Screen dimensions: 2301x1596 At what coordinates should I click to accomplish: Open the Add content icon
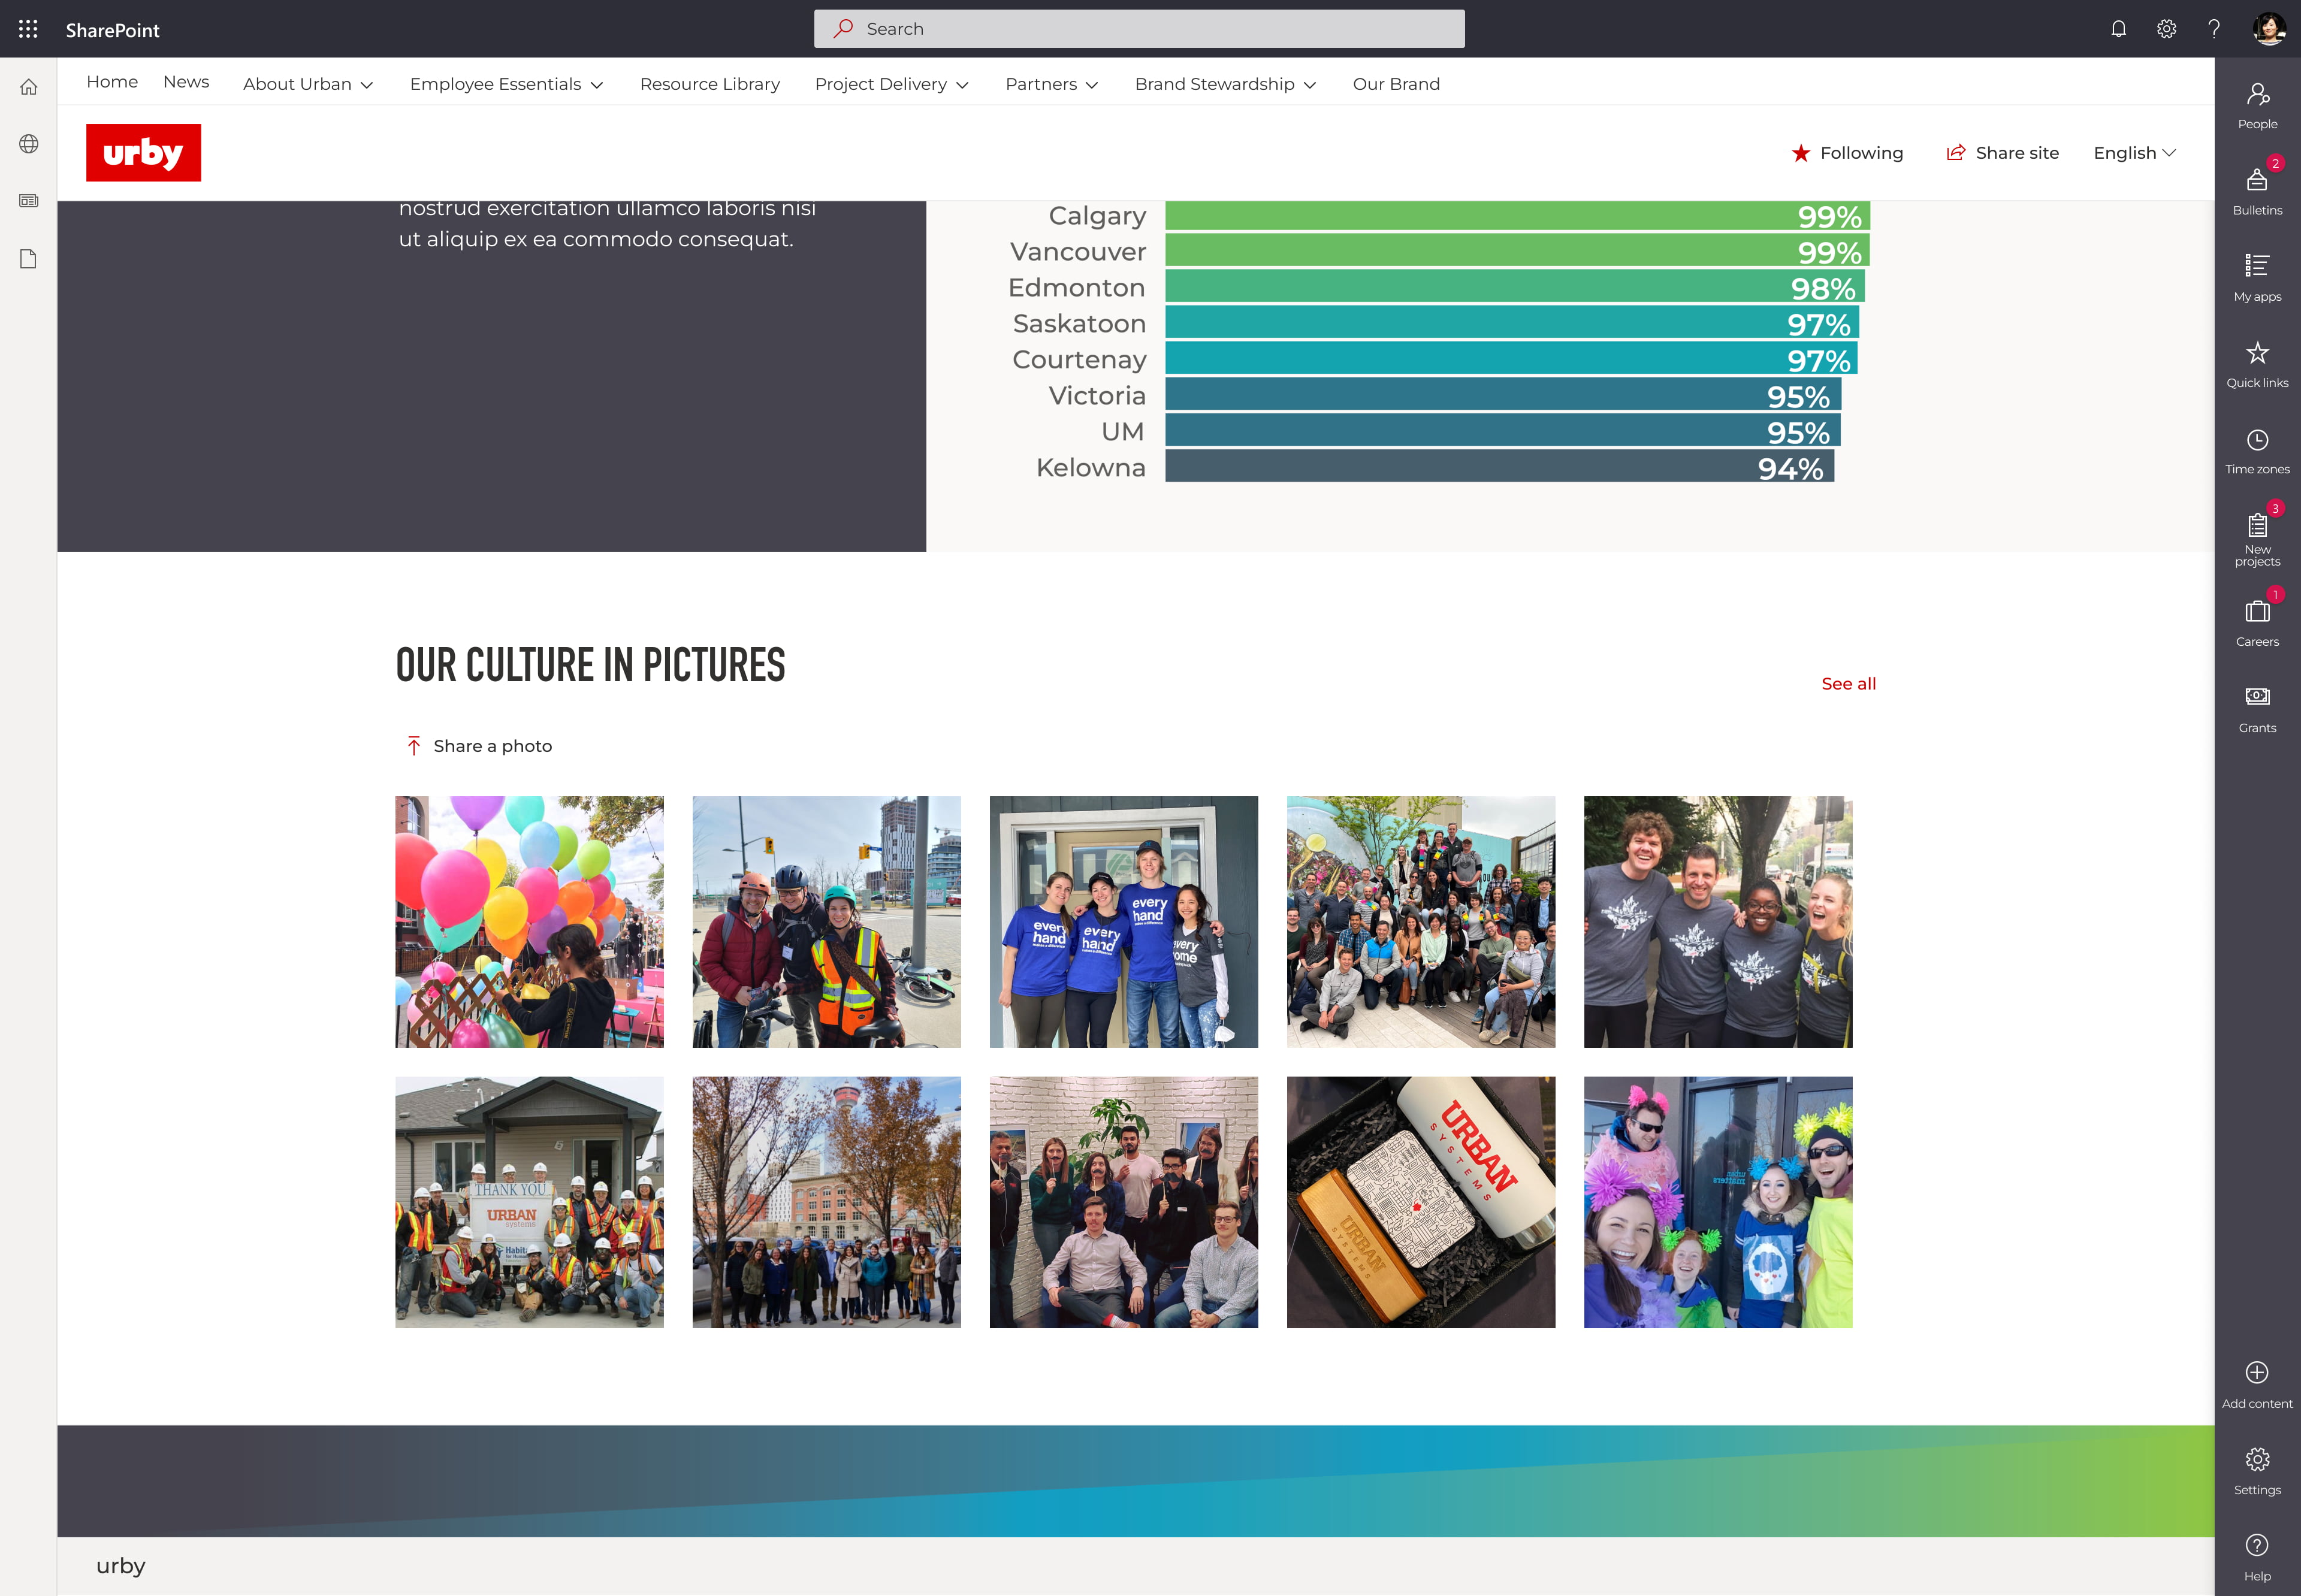(2257, 1372)
